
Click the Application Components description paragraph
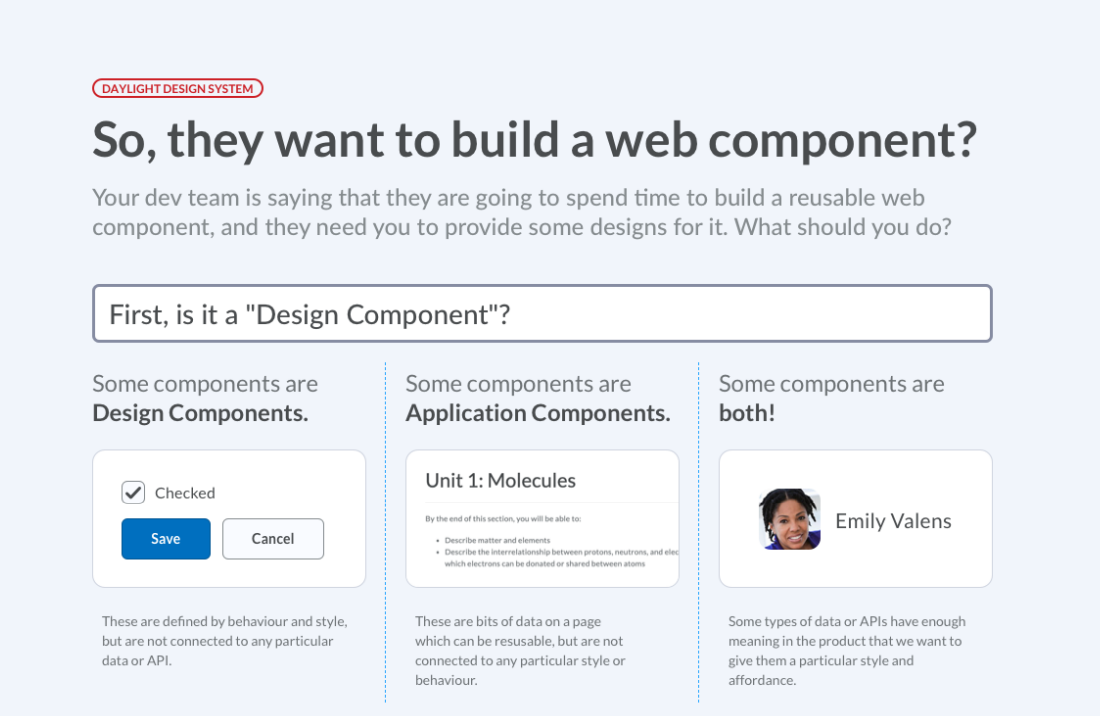520,651
